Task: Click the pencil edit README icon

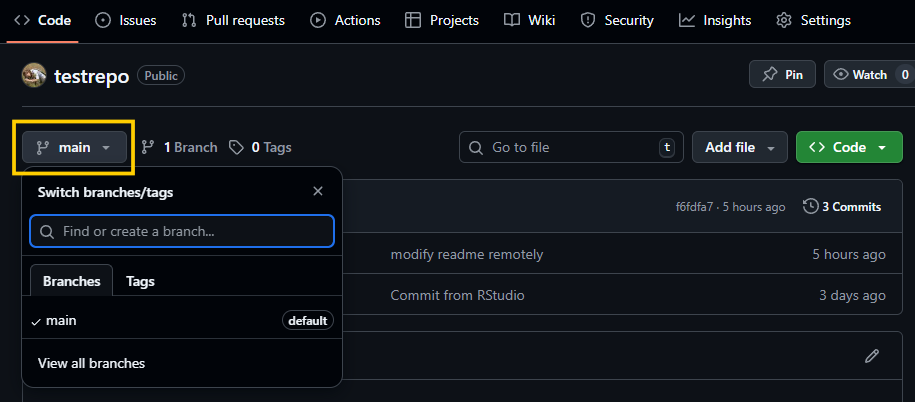Action: [872, 355]
